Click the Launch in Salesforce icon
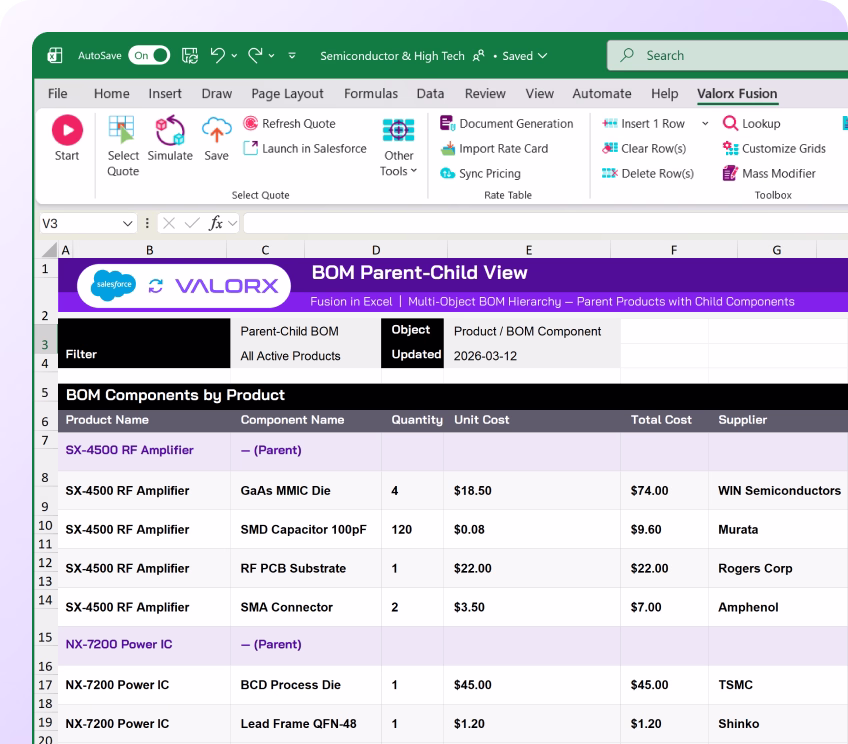The width and height of the screenshot is (848, 744). click(x=250, y=148)
